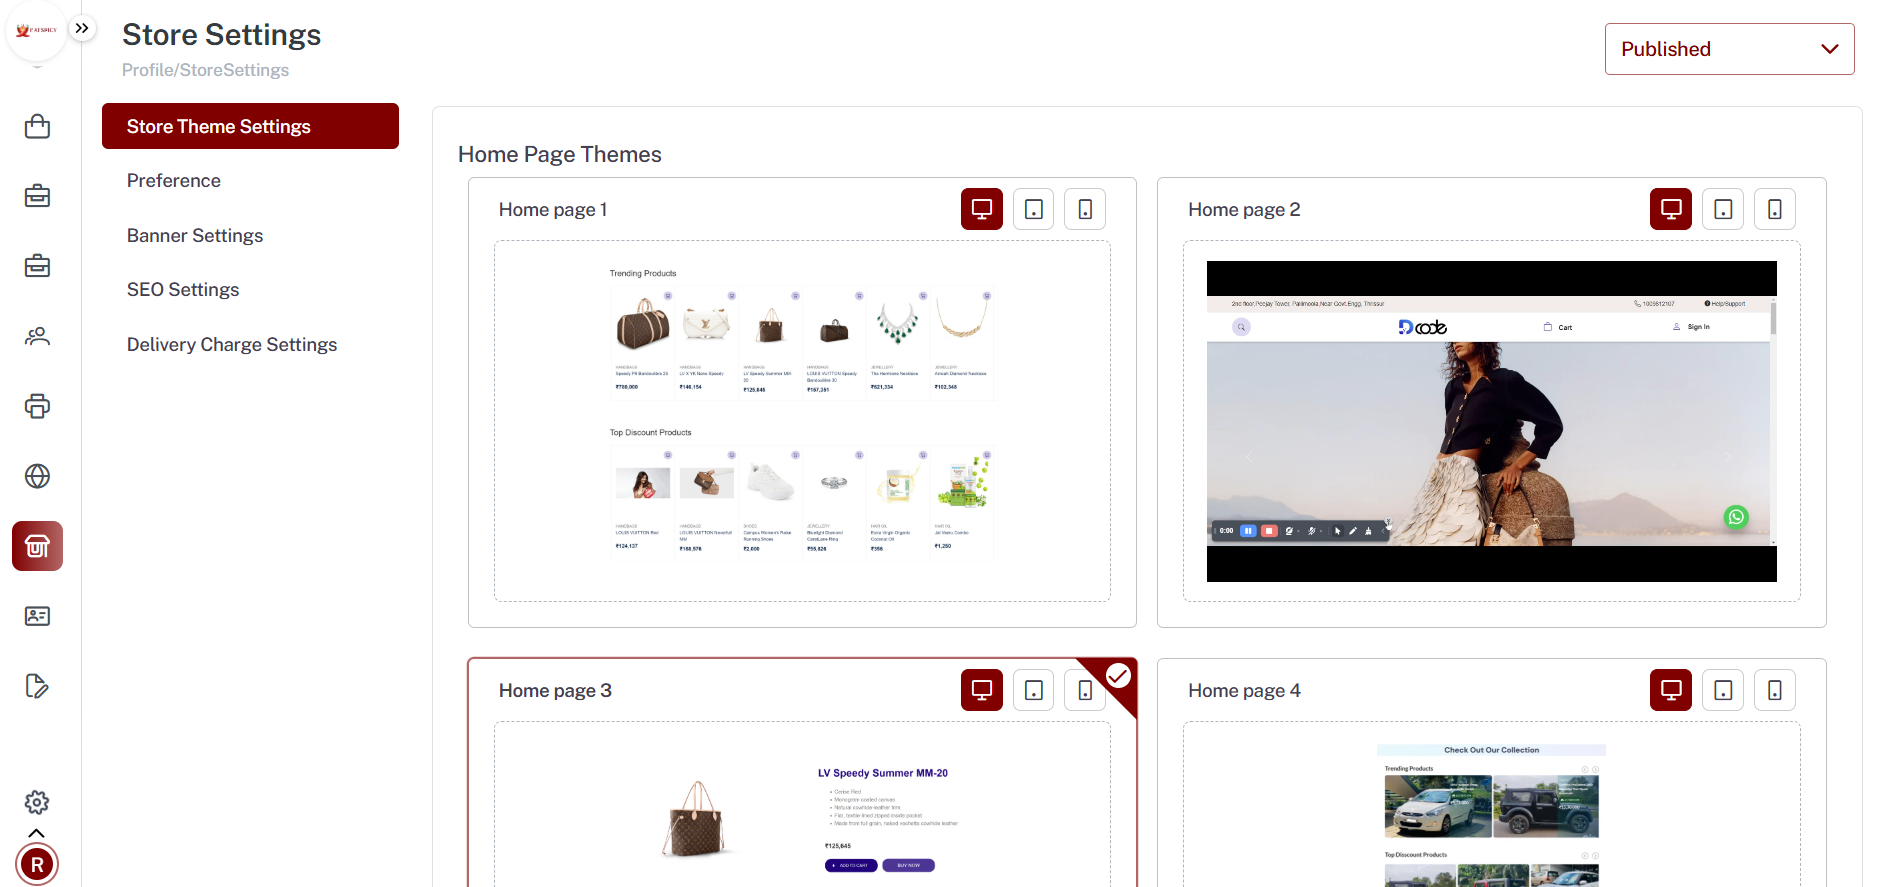This screenshot has width=1895, height=887.
Task: Open the printer icon in sidebar
Action: [x=37, y=406]
